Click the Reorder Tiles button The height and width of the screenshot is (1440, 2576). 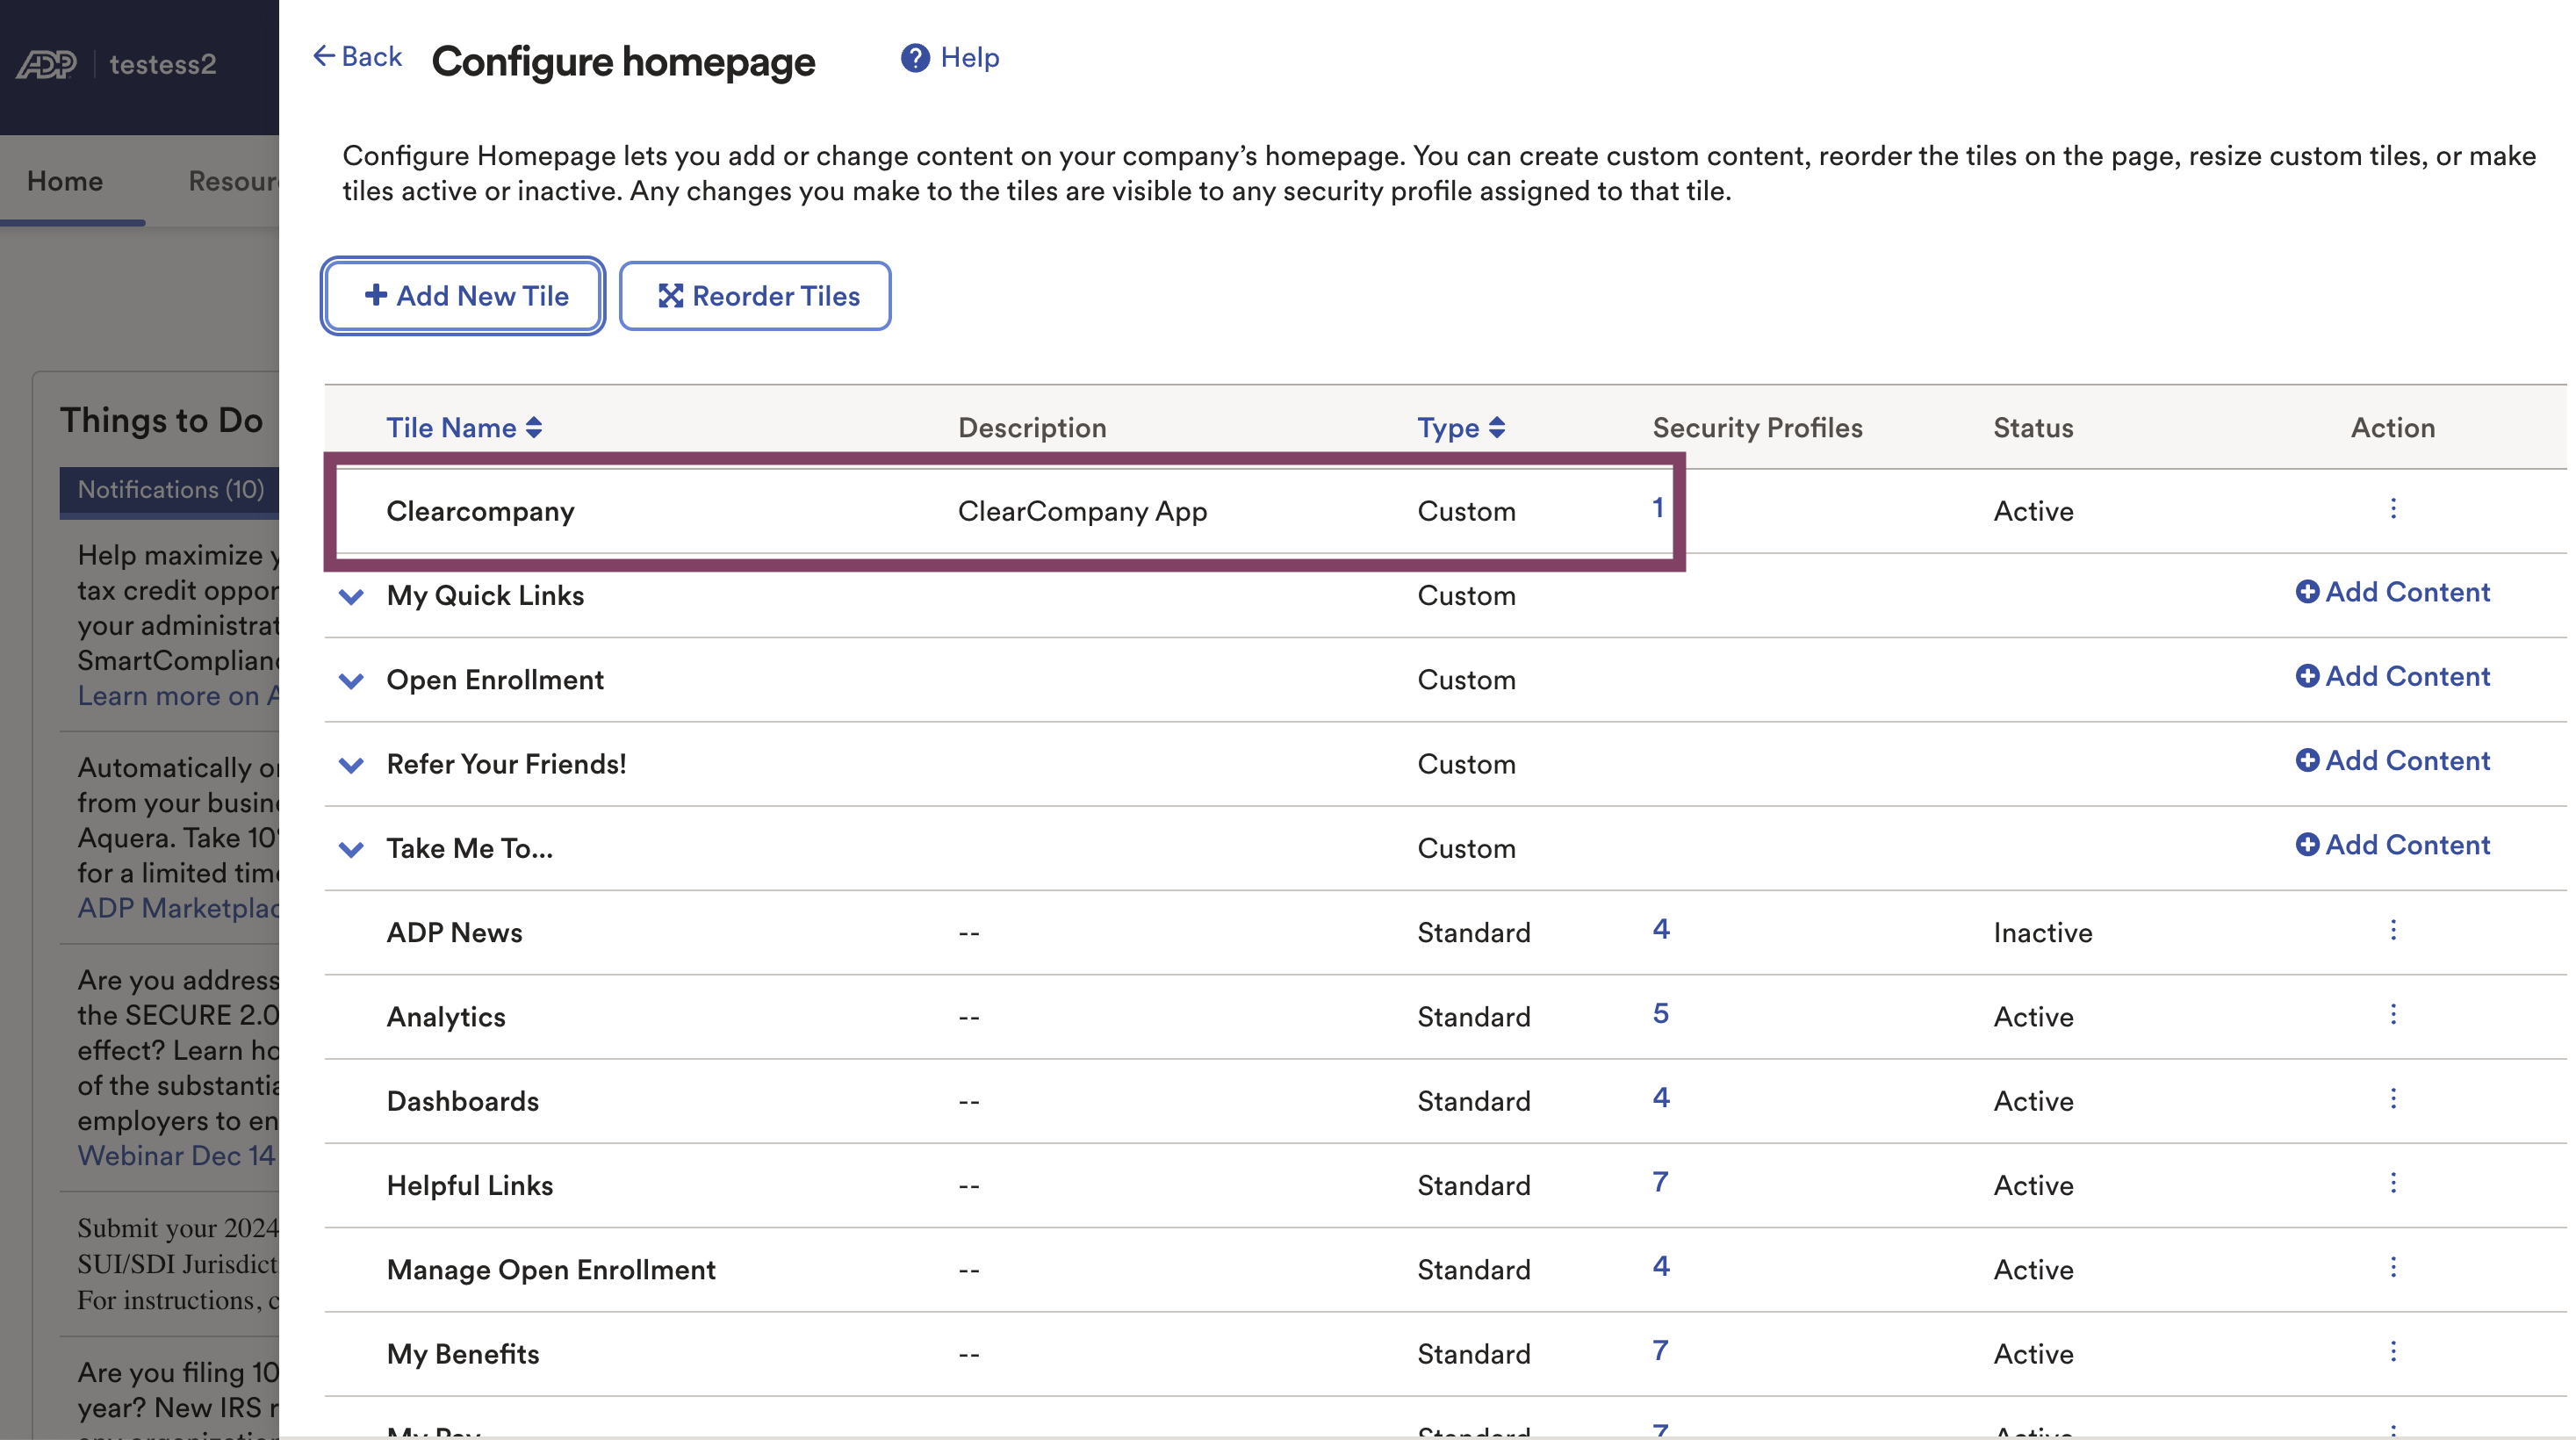click(755, 296)
